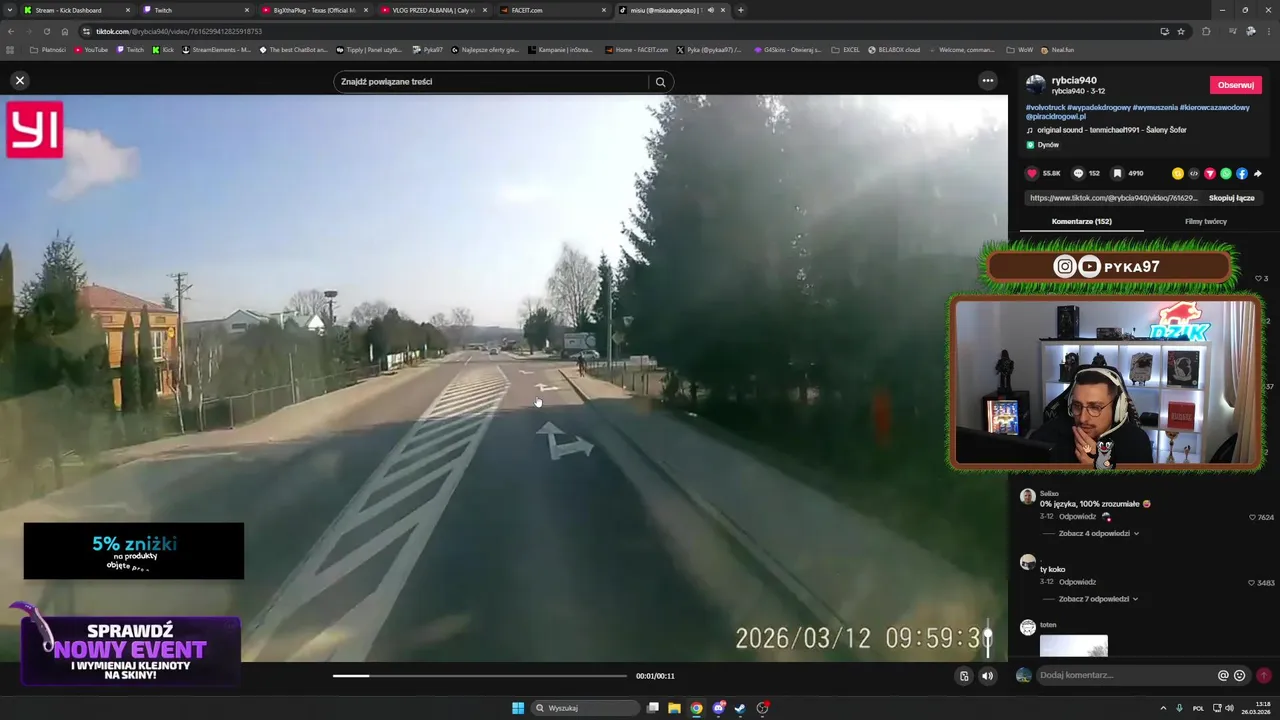Viewport: 1280px width, 720px height.
Task: Copy link with Skopiuj łącze button
Action: click(x=1231, y=198)
